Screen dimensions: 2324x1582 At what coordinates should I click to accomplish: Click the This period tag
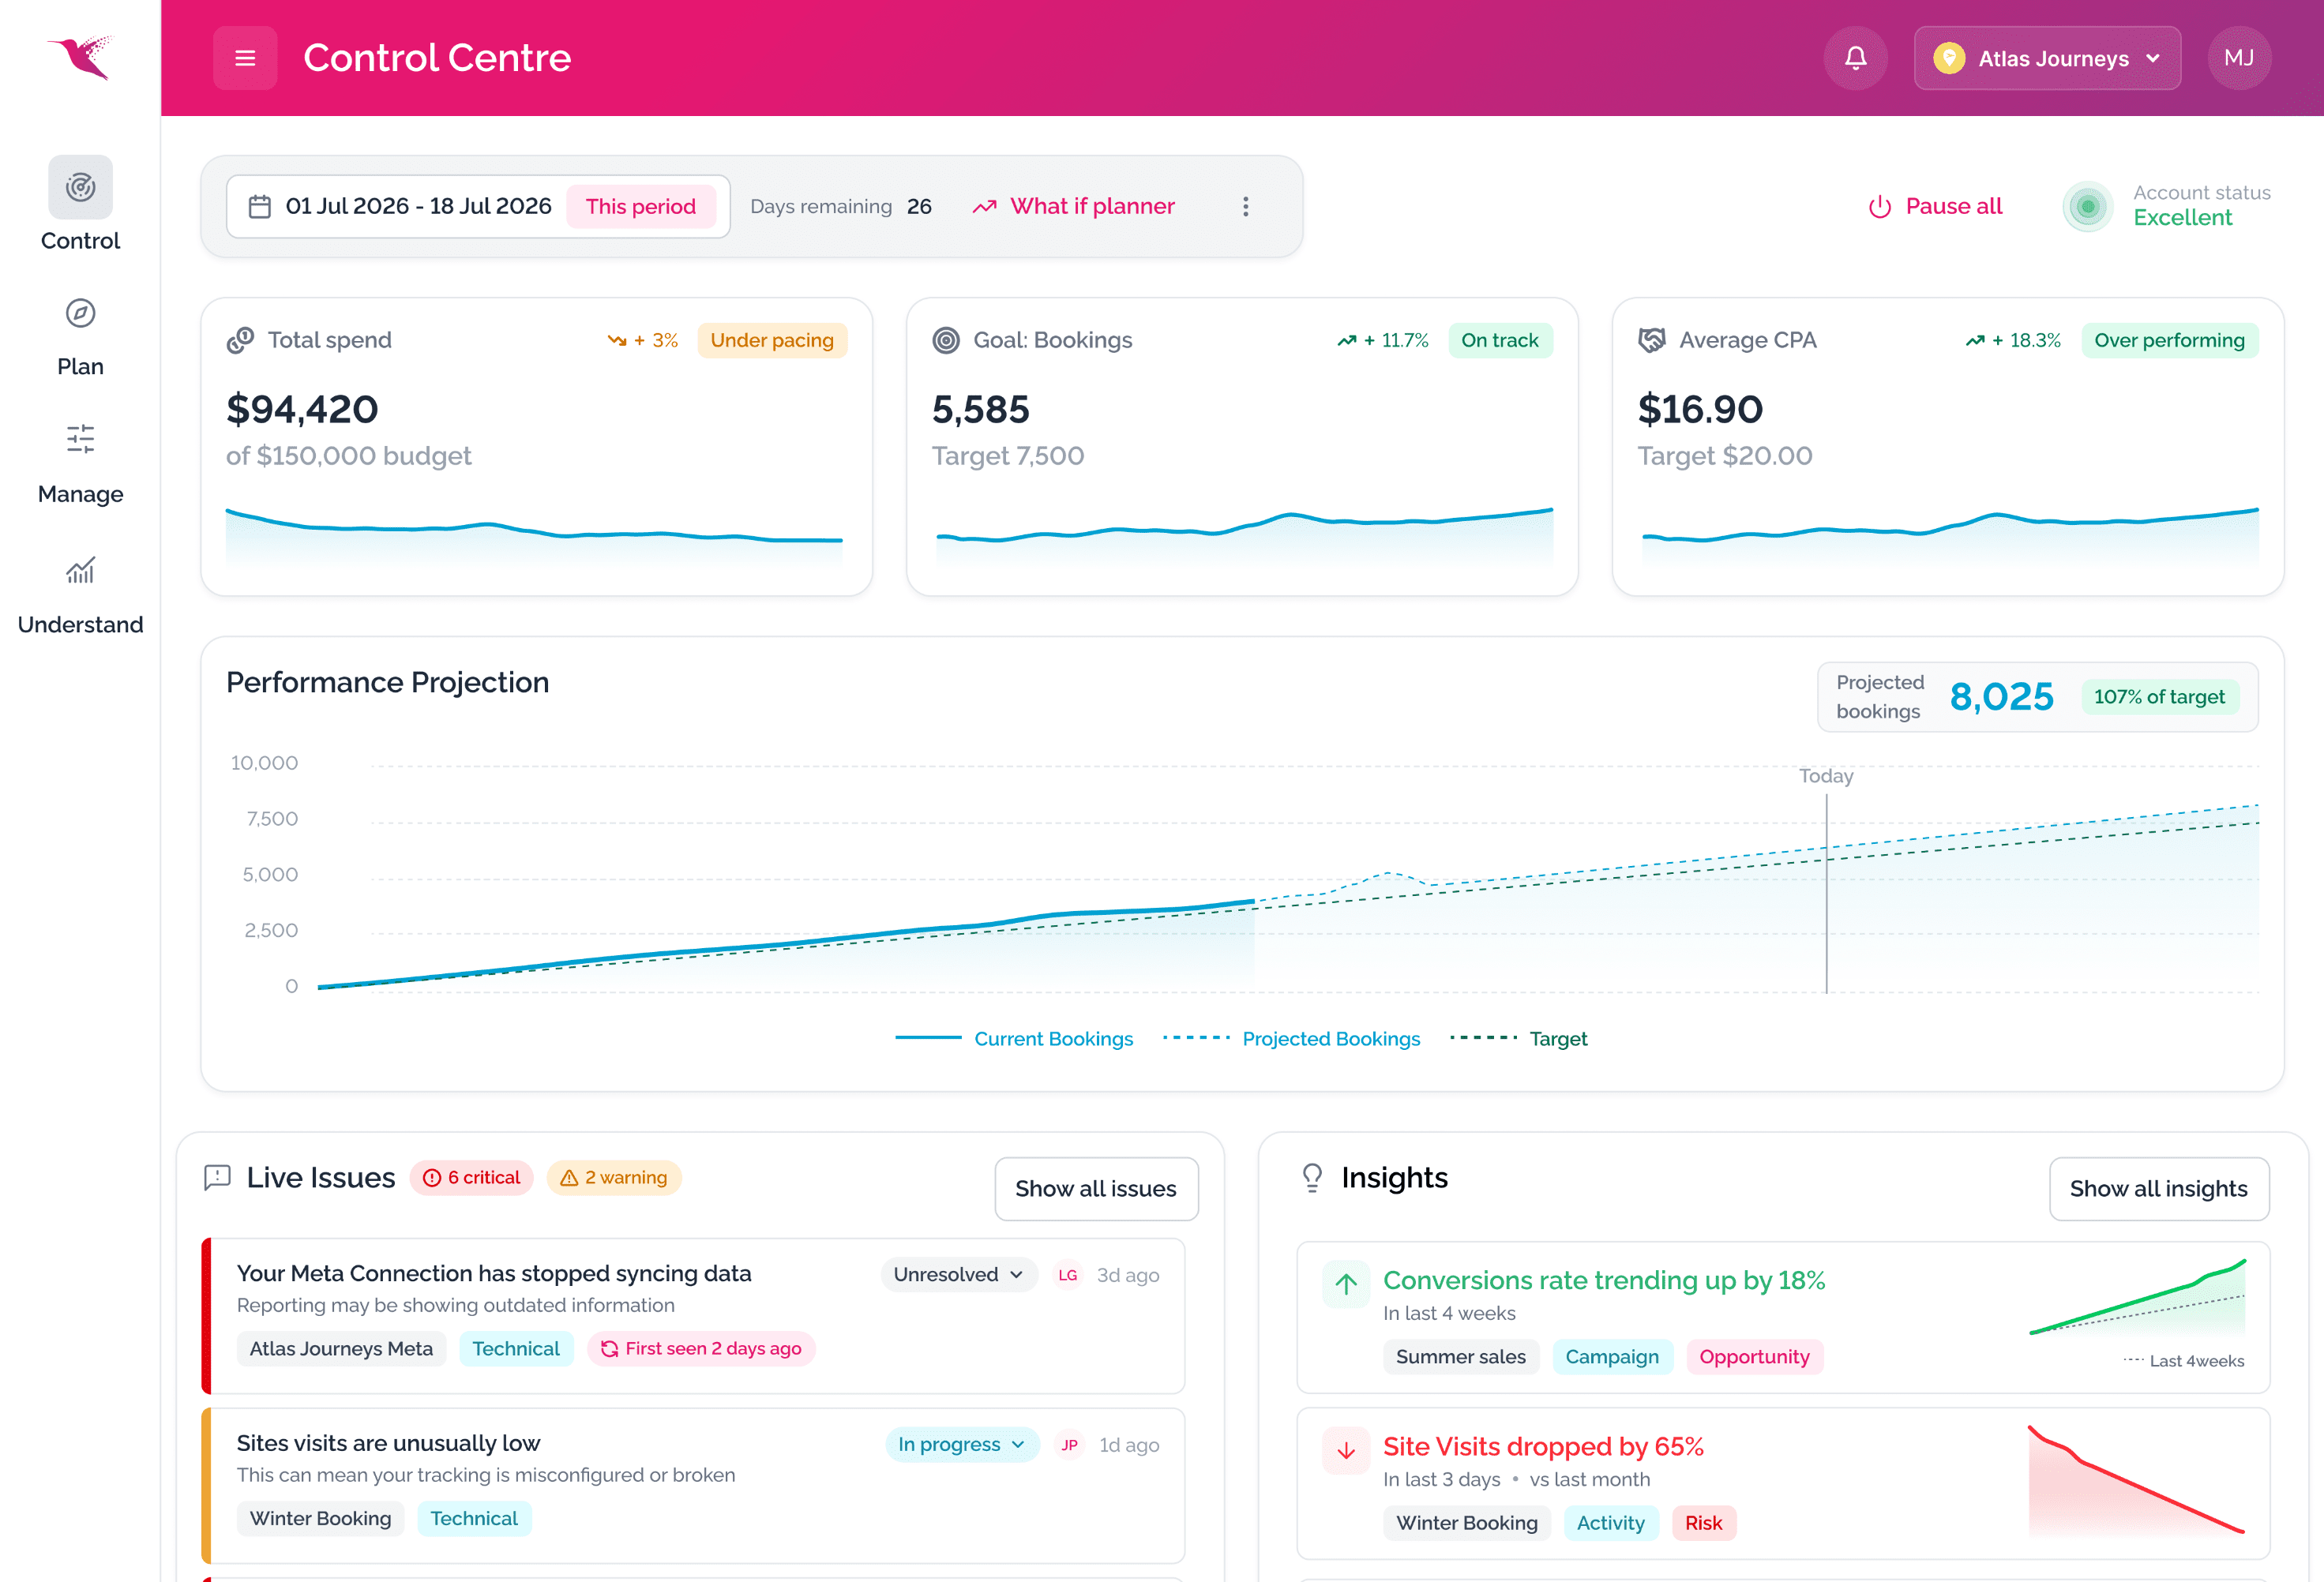[641, 206]
